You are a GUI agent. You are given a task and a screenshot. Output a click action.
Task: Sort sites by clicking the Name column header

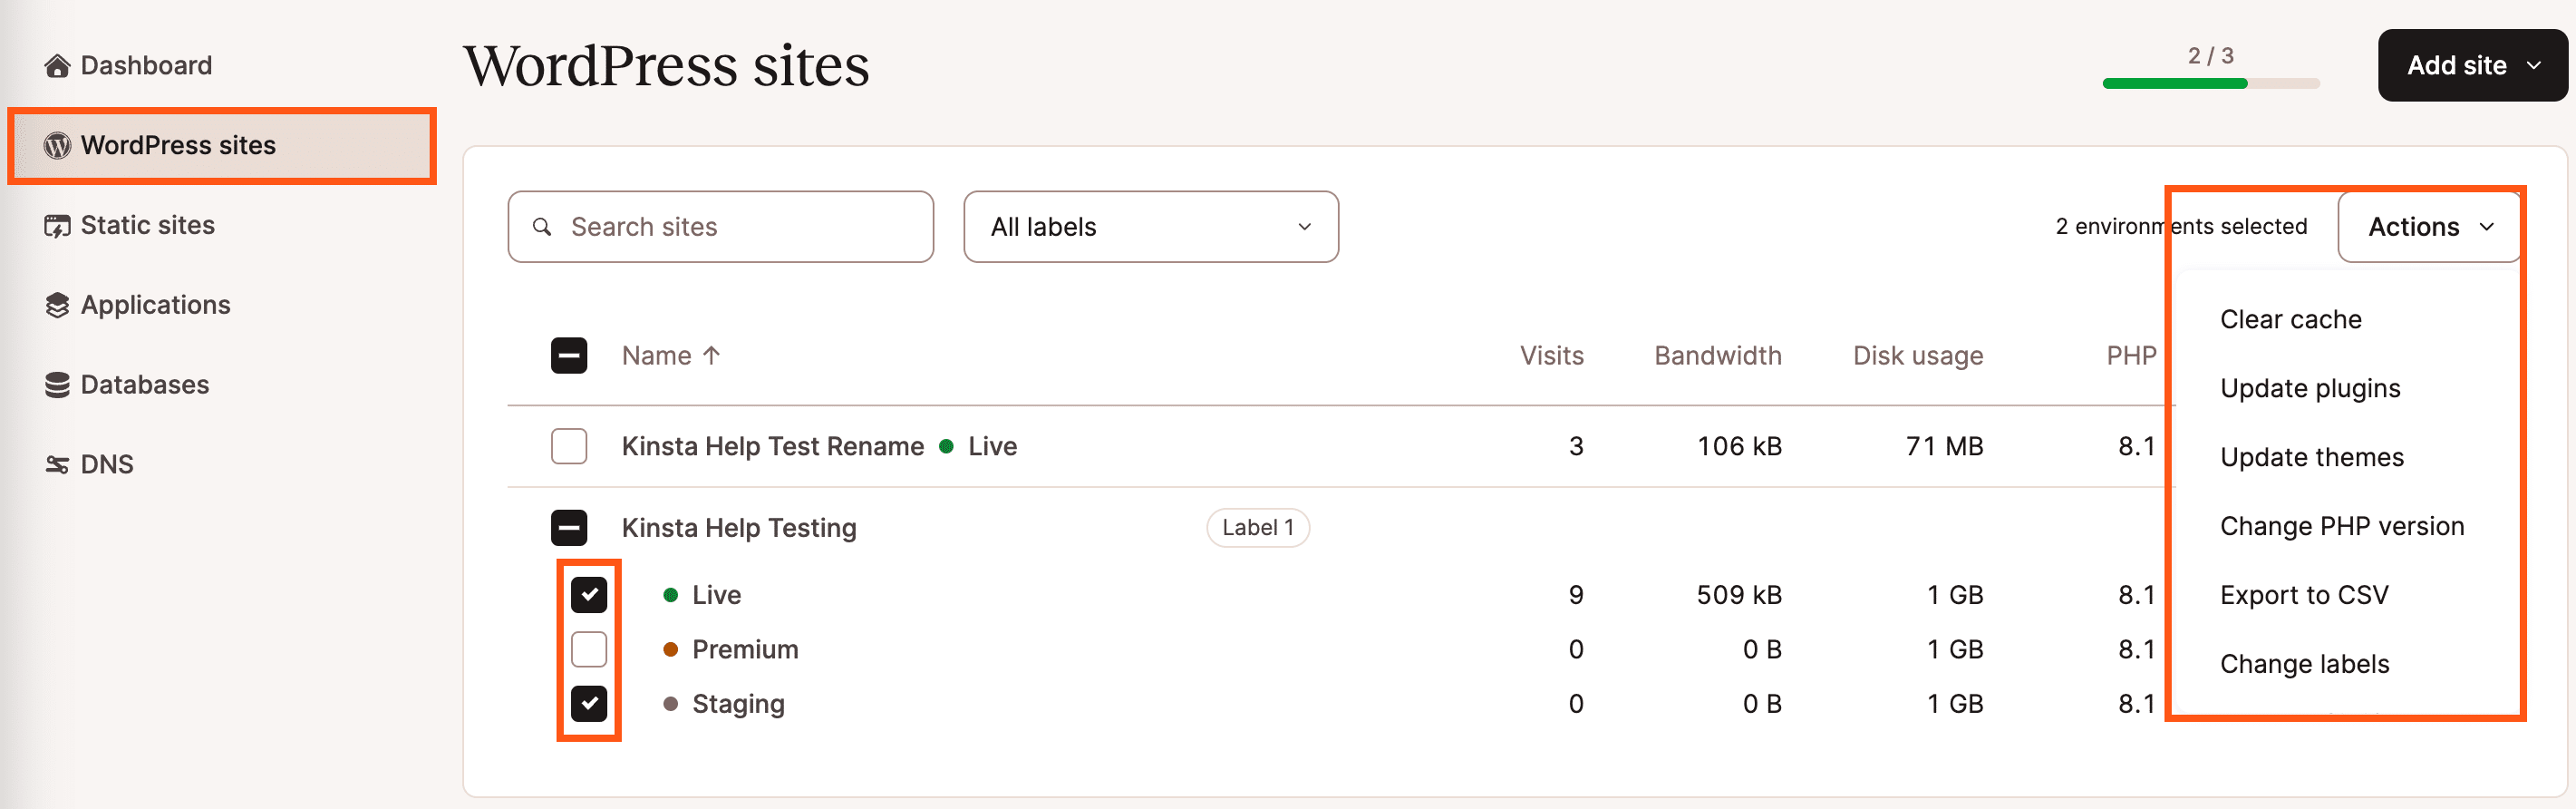click(657, 355)
